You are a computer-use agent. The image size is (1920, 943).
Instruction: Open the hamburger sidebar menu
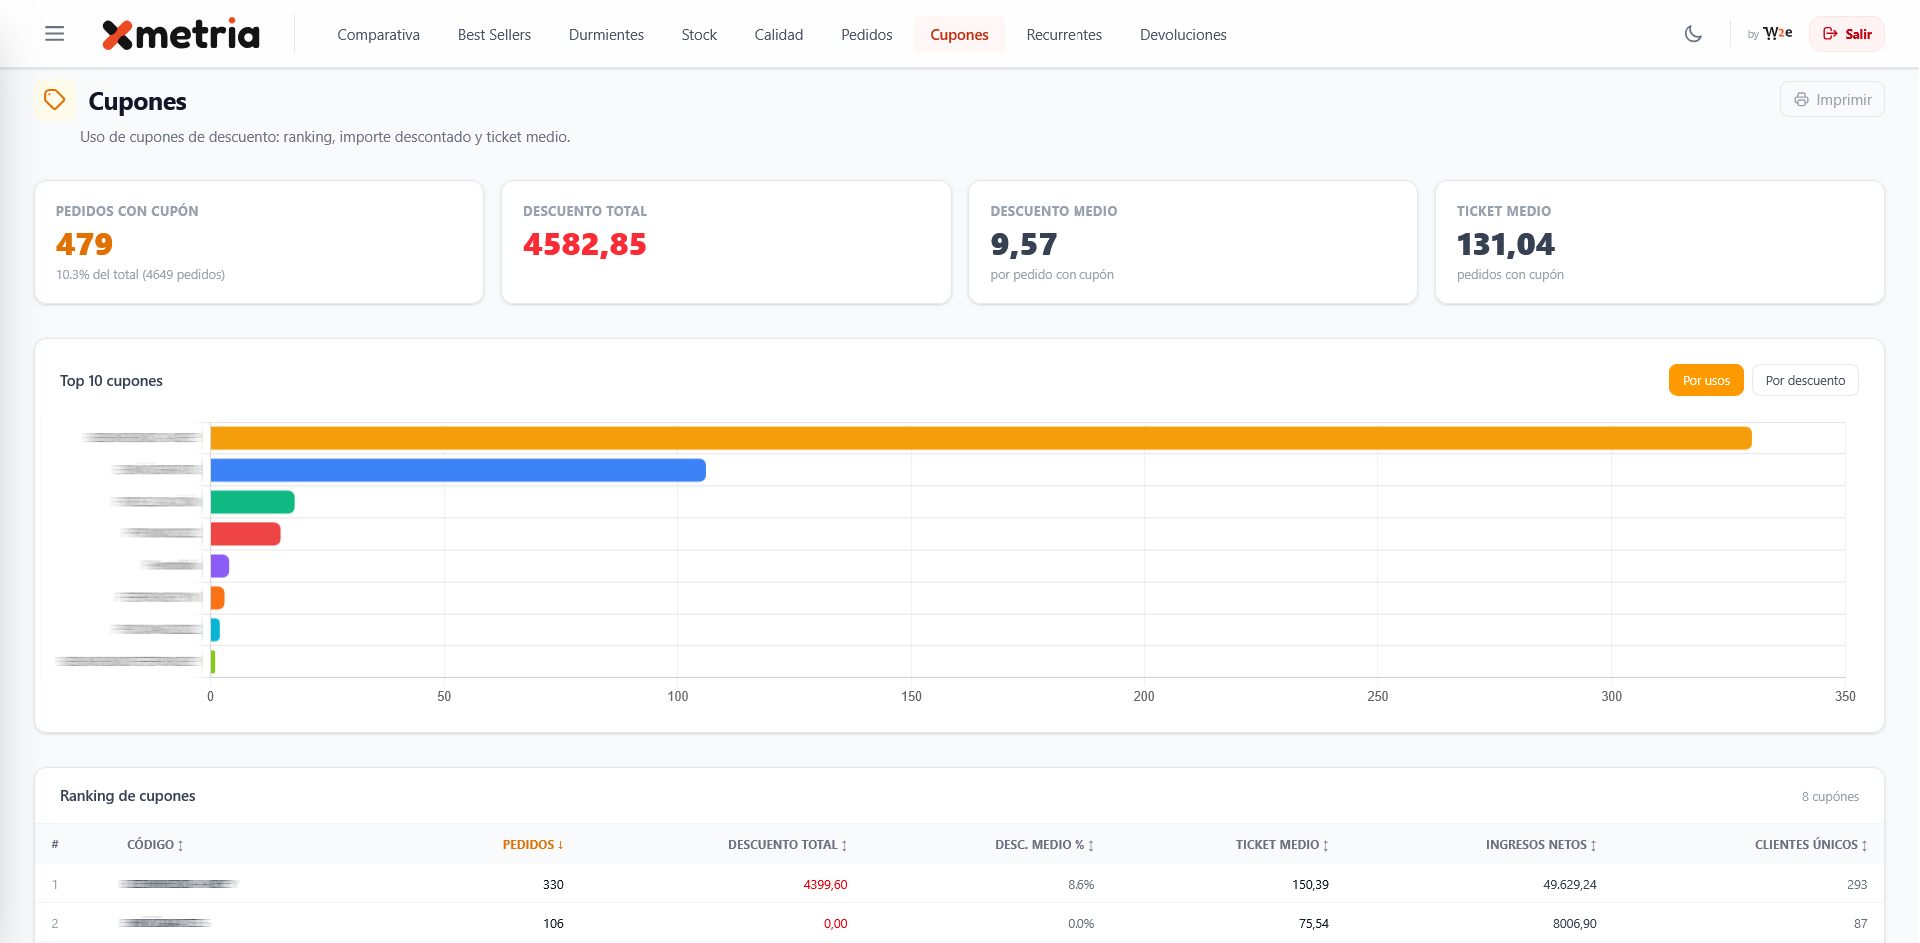pyautogui.click(x=55, y=34)
